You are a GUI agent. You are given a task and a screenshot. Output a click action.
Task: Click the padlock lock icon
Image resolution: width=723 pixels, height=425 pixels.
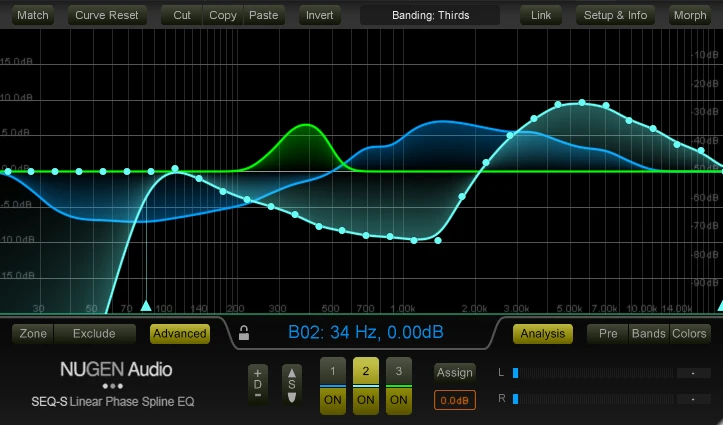243,334
